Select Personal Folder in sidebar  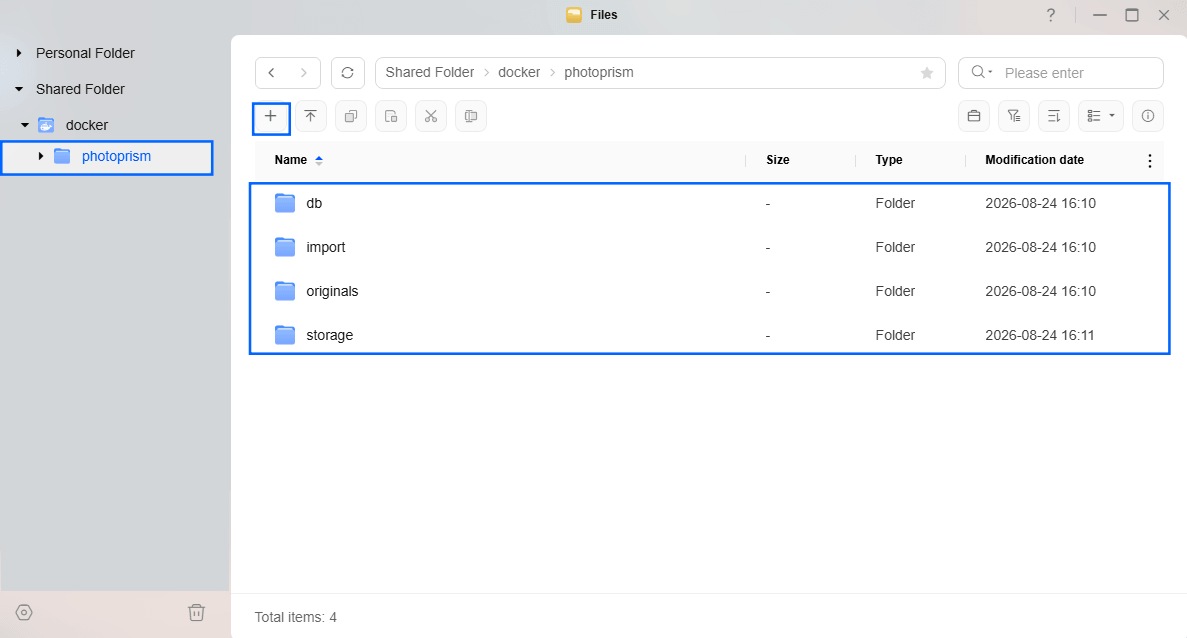[x=86, y=53]
